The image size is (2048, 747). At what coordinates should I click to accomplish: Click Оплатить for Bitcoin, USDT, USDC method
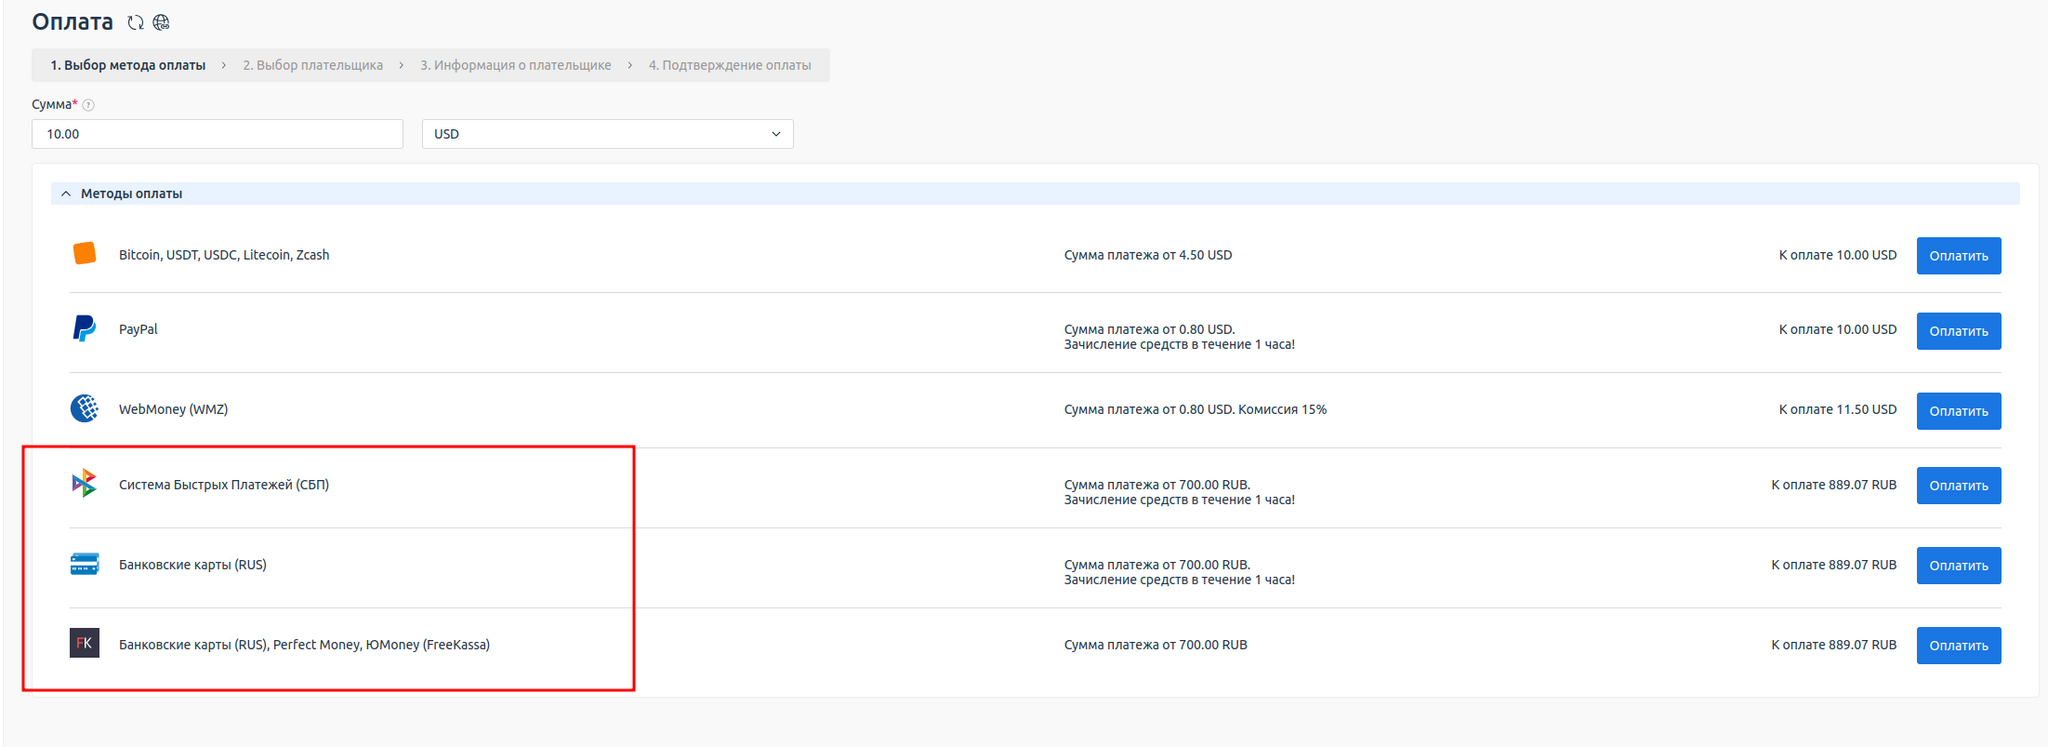(x=1959, y=256)
